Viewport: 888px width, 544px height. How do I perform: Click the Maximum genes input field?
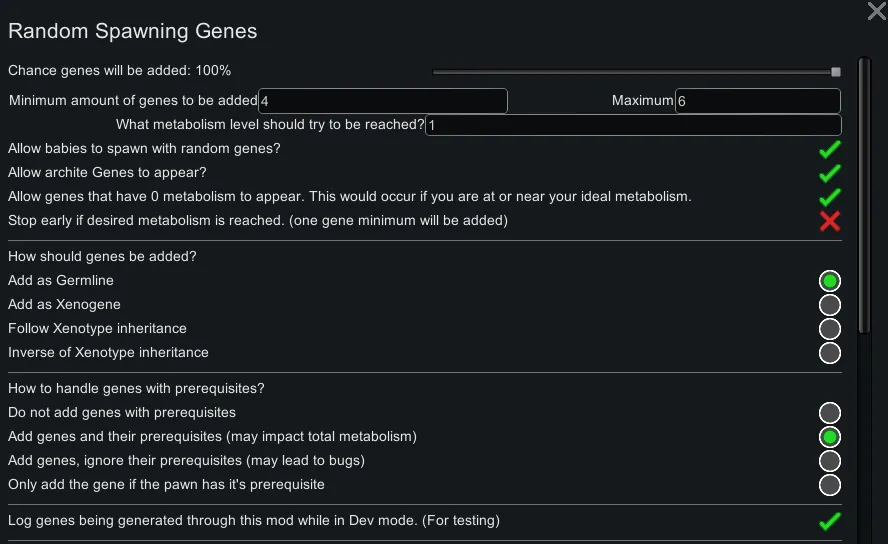[757, 101]
